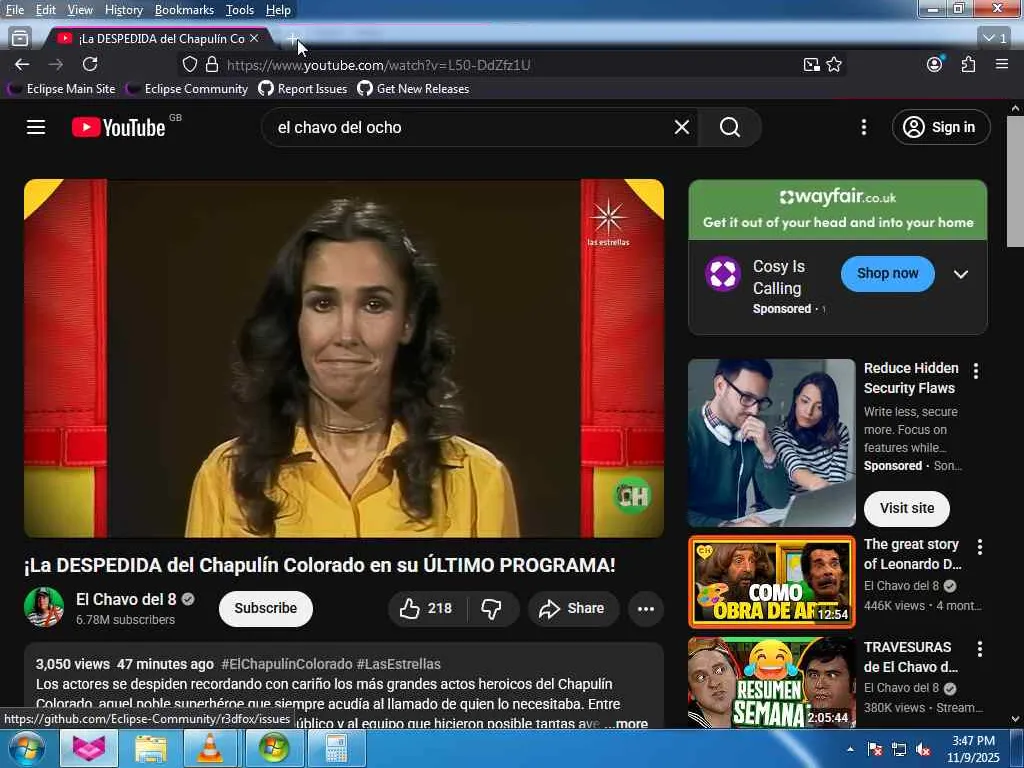Click the #LasEstrellas hashtag

point(398,664)
